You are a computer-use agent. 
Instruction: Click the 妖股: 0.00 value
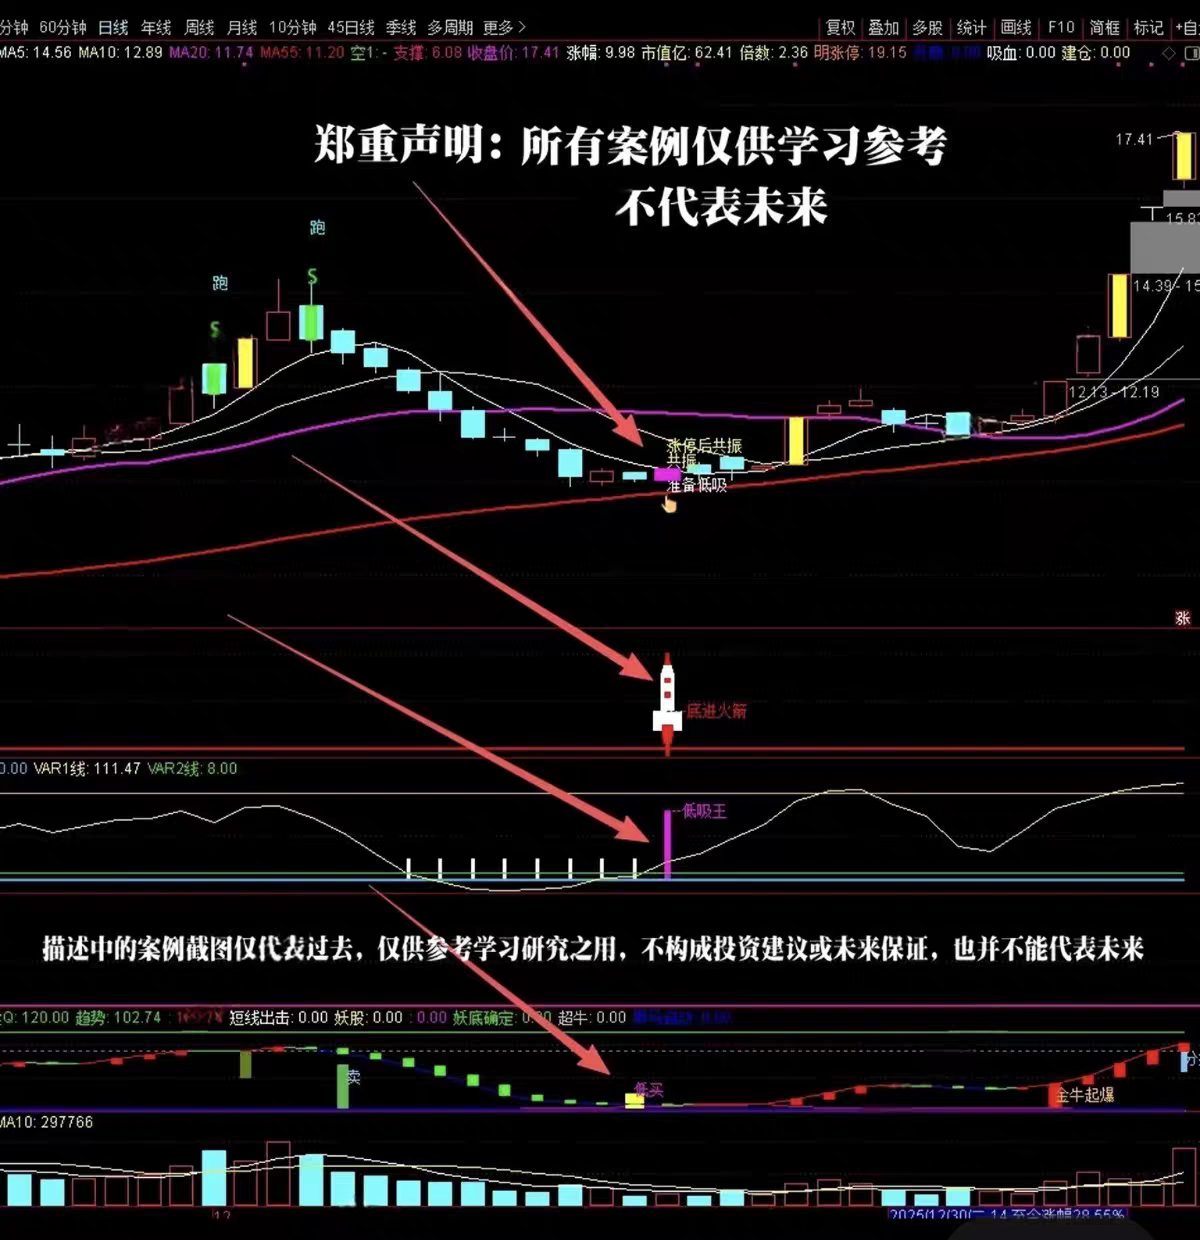tap(368, 1017)
